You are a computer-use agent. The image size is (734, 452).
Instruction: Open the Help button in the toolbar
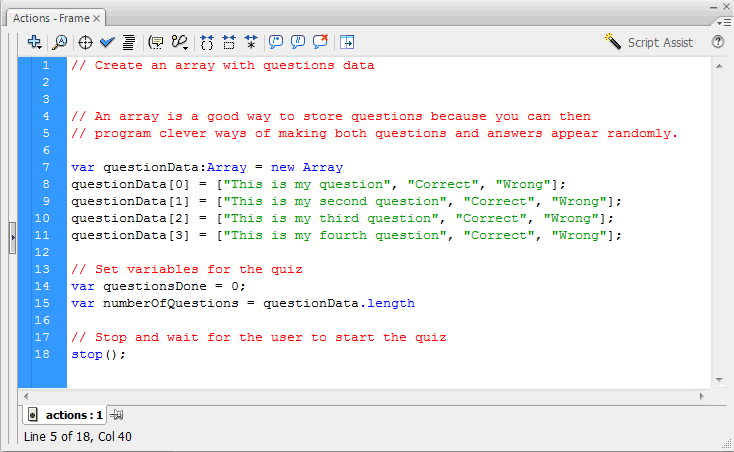tap(717, 42)
